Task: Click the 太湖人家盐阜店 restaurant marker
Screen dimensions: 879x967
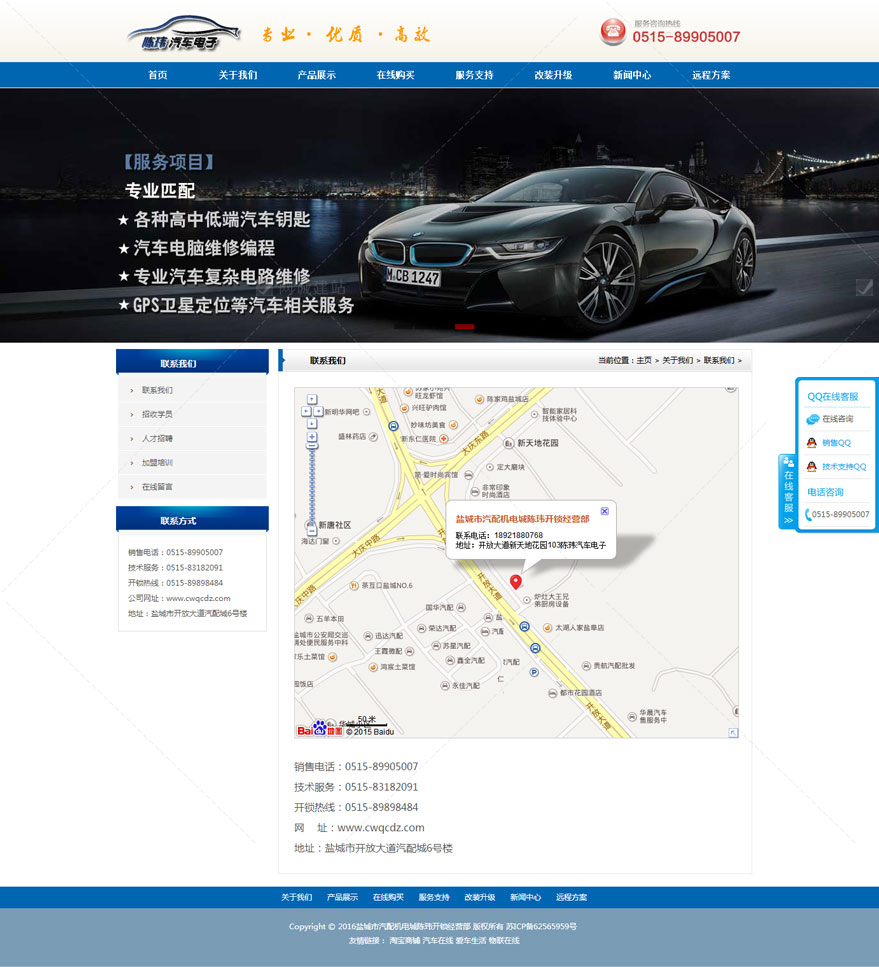Action: pyautogui.click(x=547, y=627)
